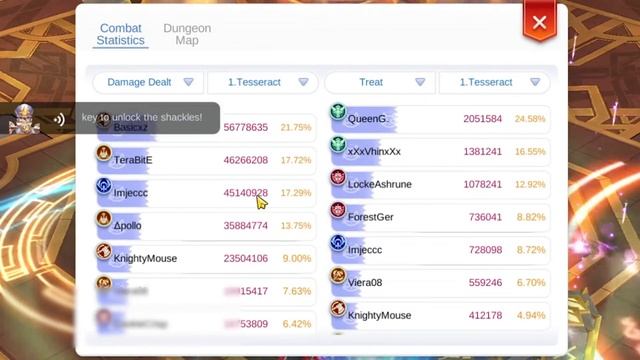Click percentage 8.72%
Screen dimensions: 640x360
[531, 250]
